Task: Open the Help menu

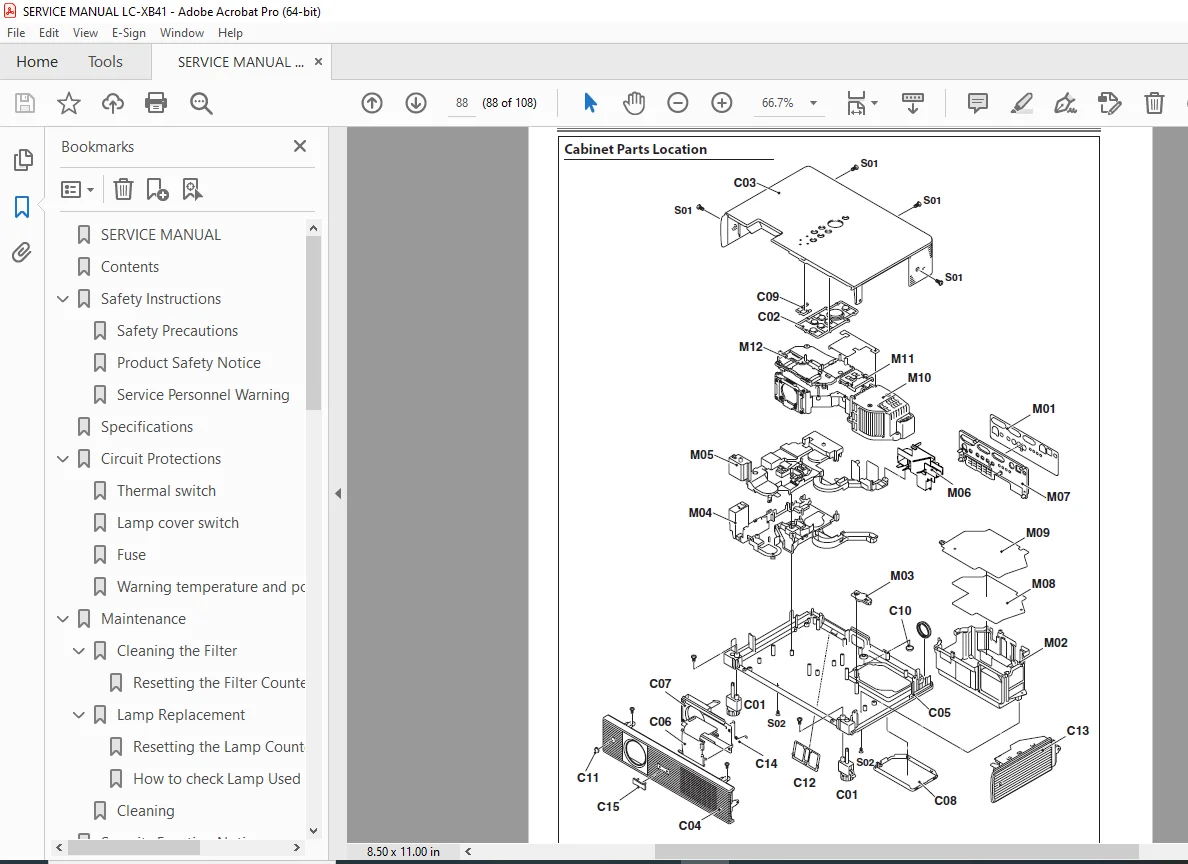Action: pyautogui.click(x=230, y=33)
